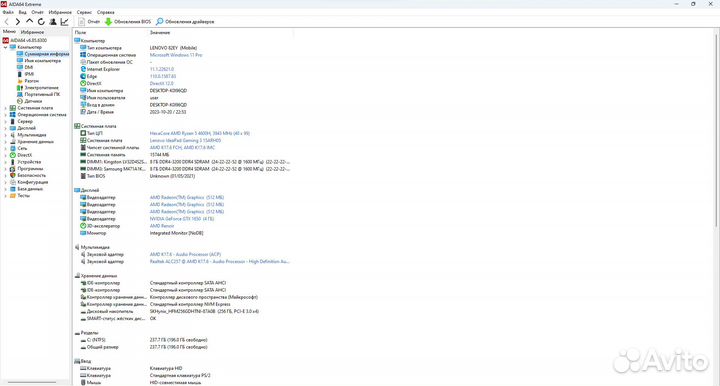Click the База данных tree node icon
The image size is (720, 386).
coord(13,189)
